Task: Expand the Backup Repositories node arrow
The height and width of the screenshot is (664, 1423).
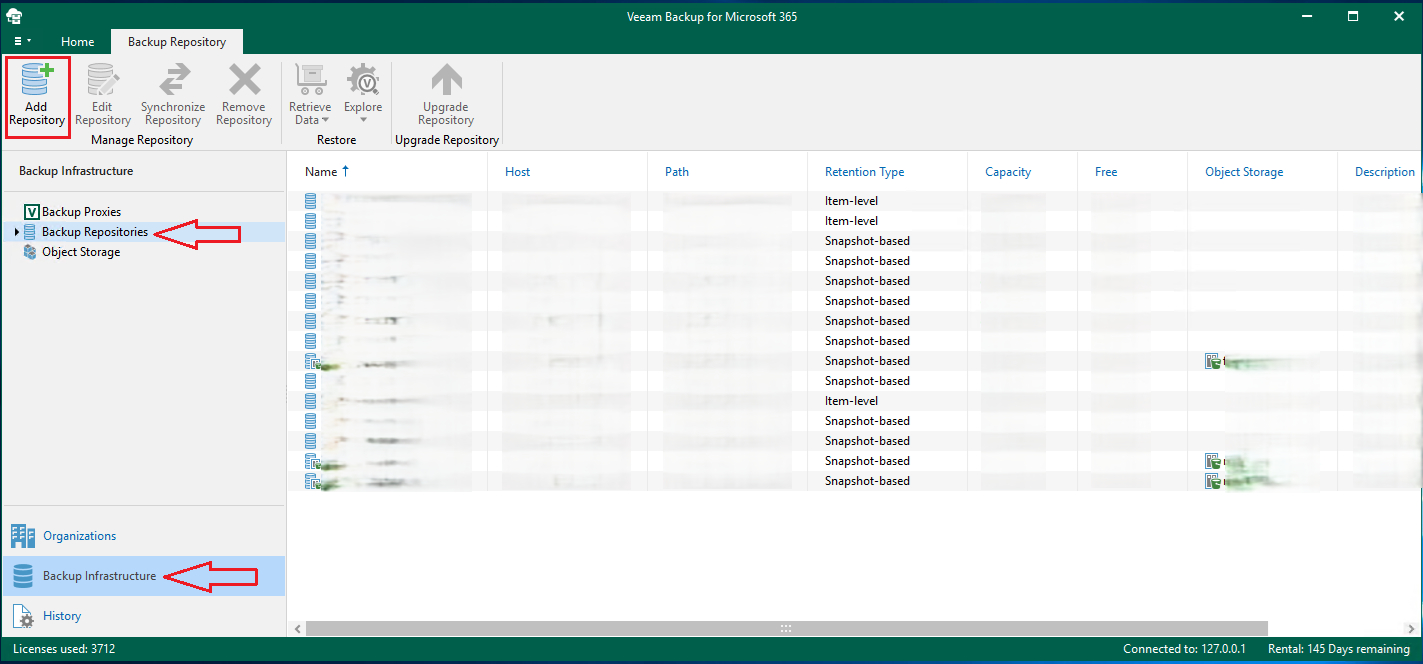Action: click(16, 232)
